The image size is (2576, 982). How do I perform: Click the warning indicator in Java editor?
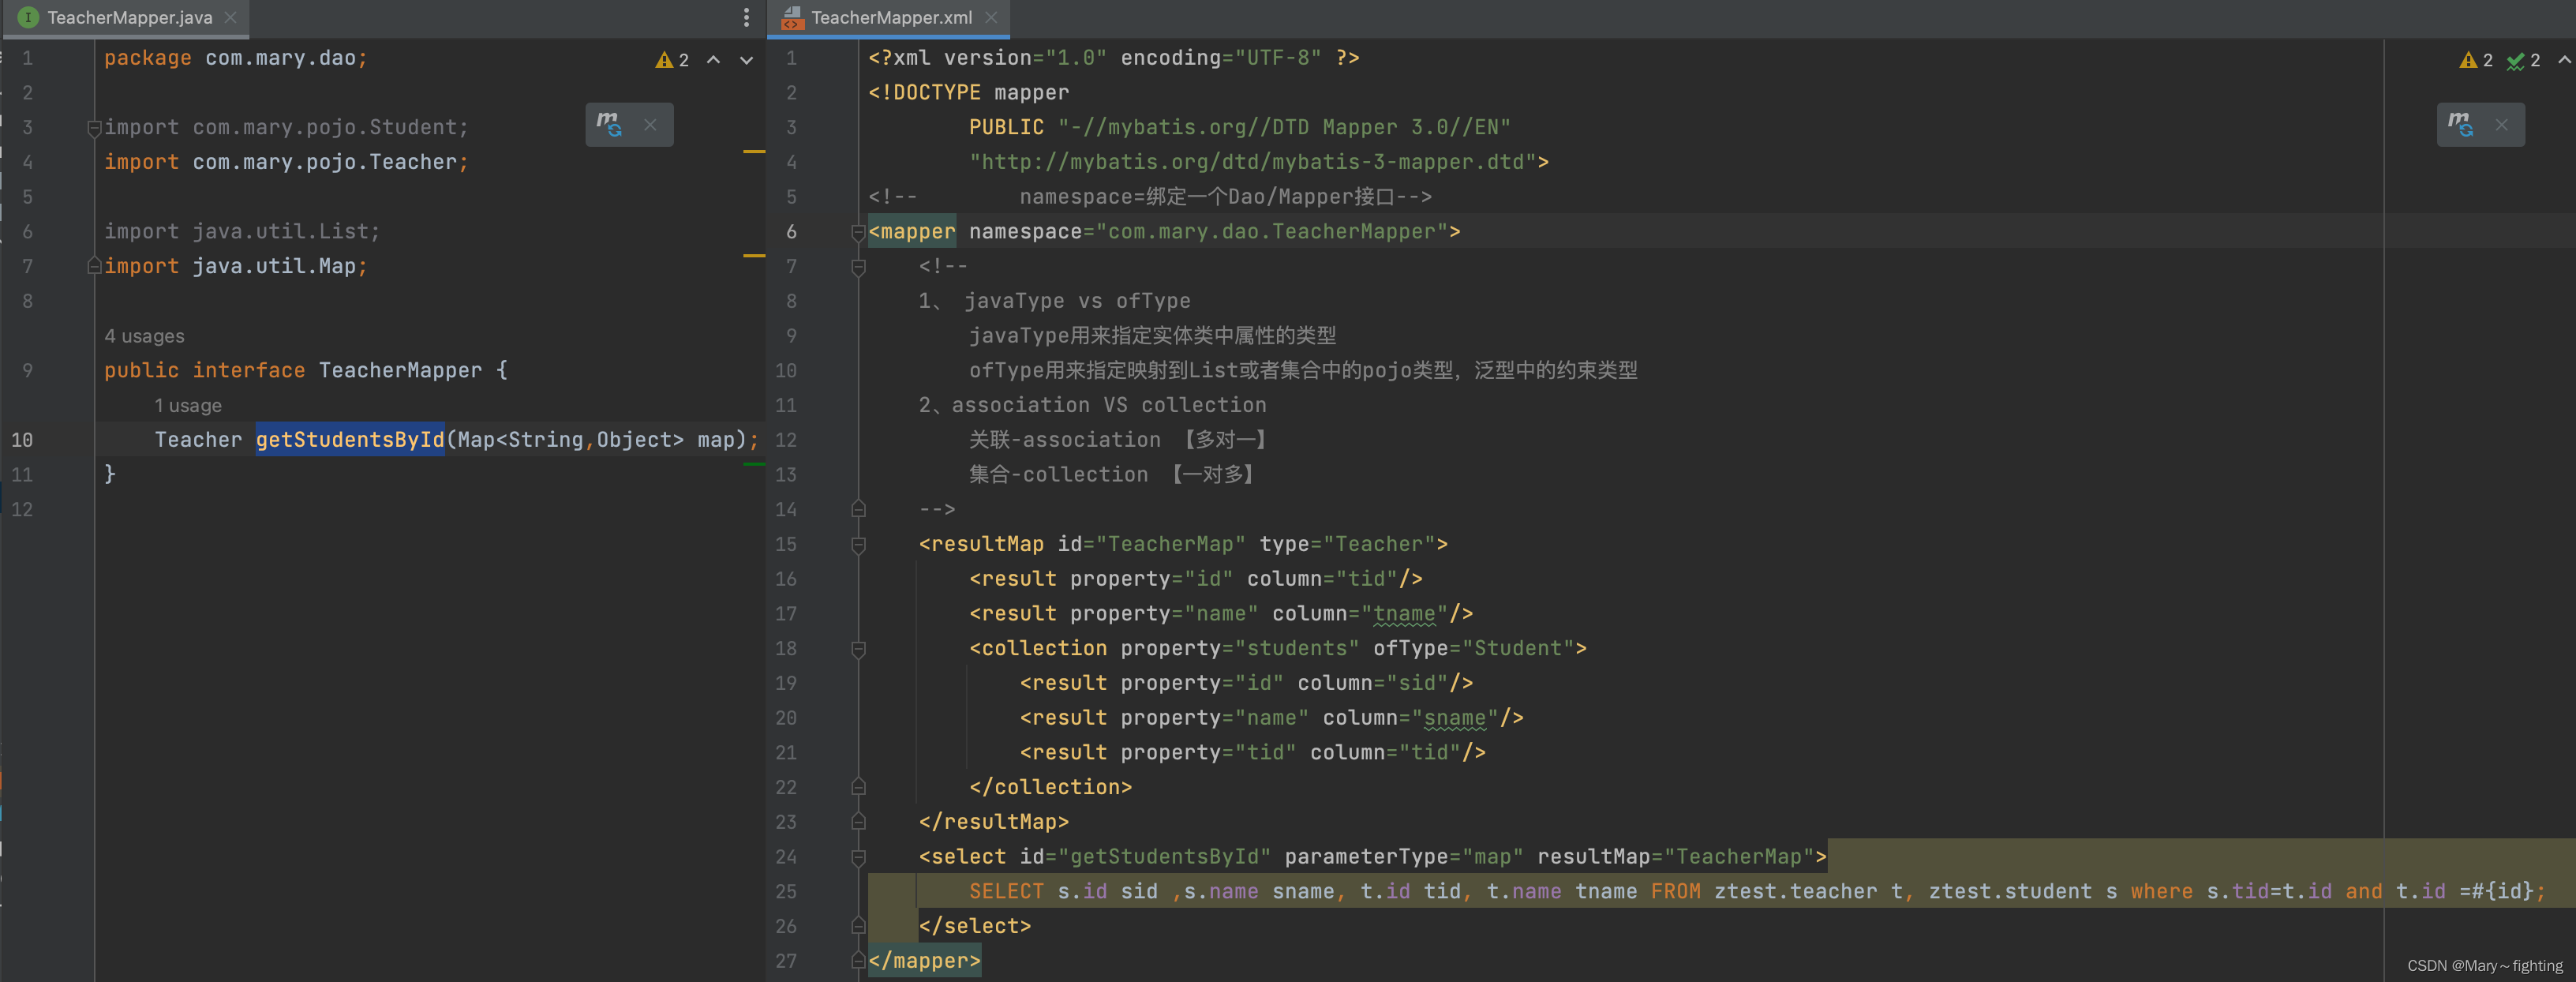click(672, 60)
